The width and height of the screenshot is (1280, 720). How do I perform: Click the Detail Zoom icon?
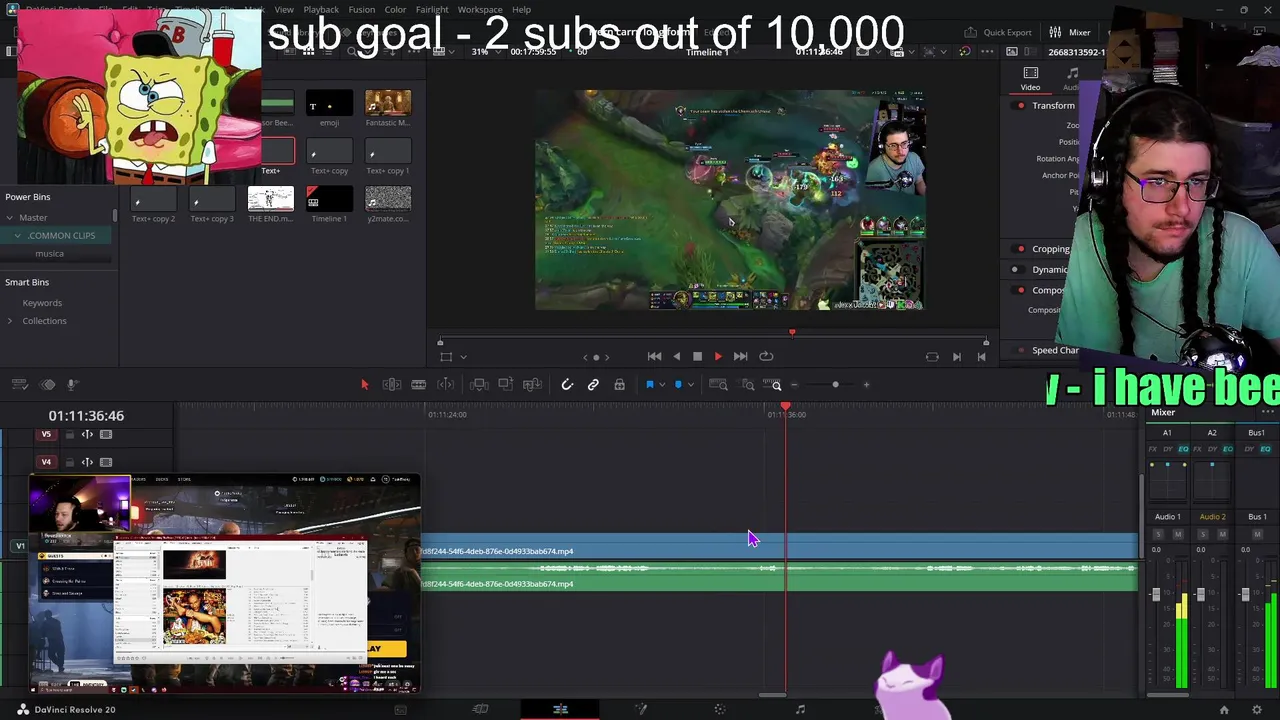point(748,385)
